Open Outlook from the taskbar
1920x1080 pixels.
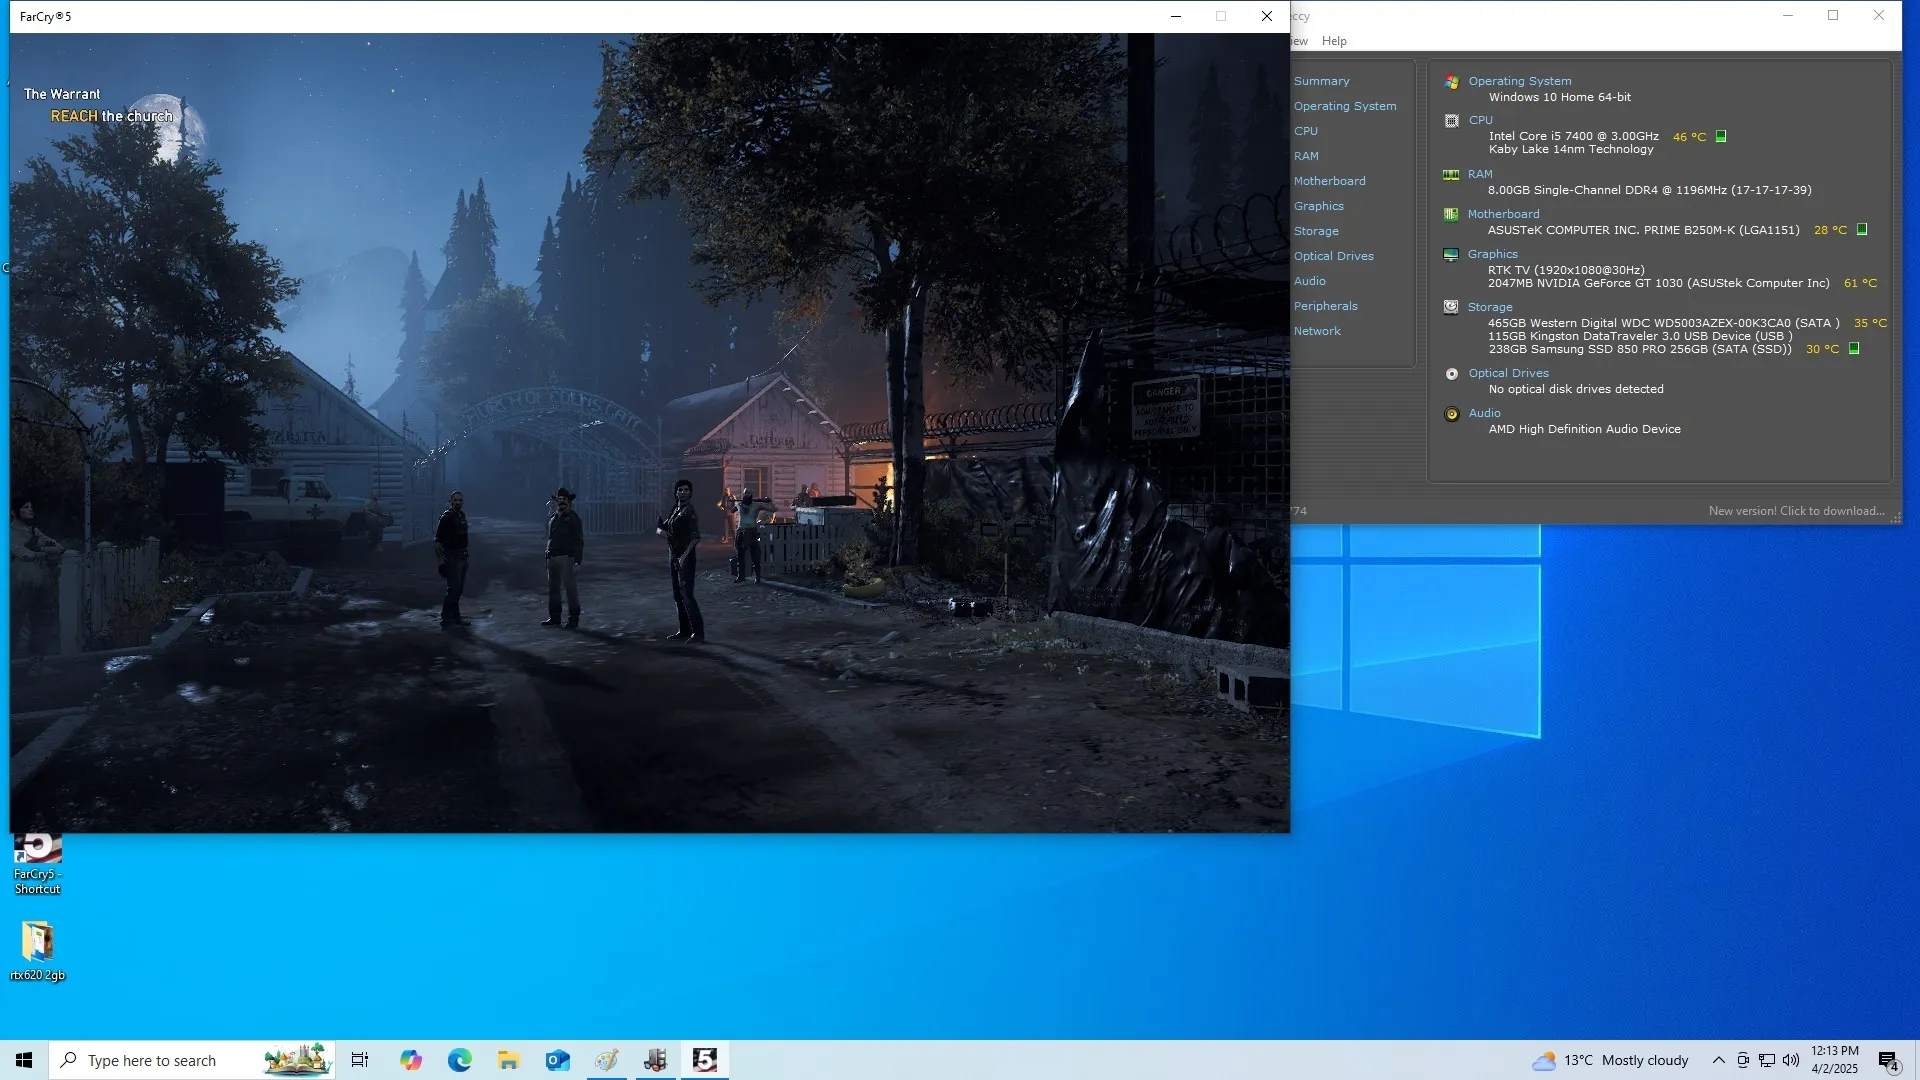(x=558, y=1060)
